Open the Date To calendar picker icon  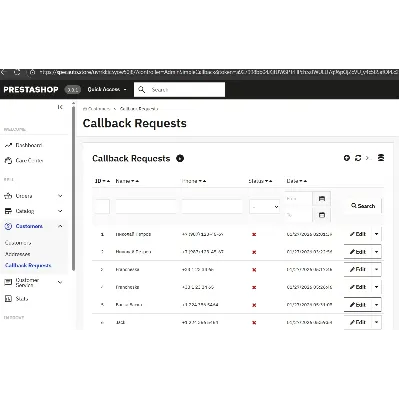tap(322, 215)
